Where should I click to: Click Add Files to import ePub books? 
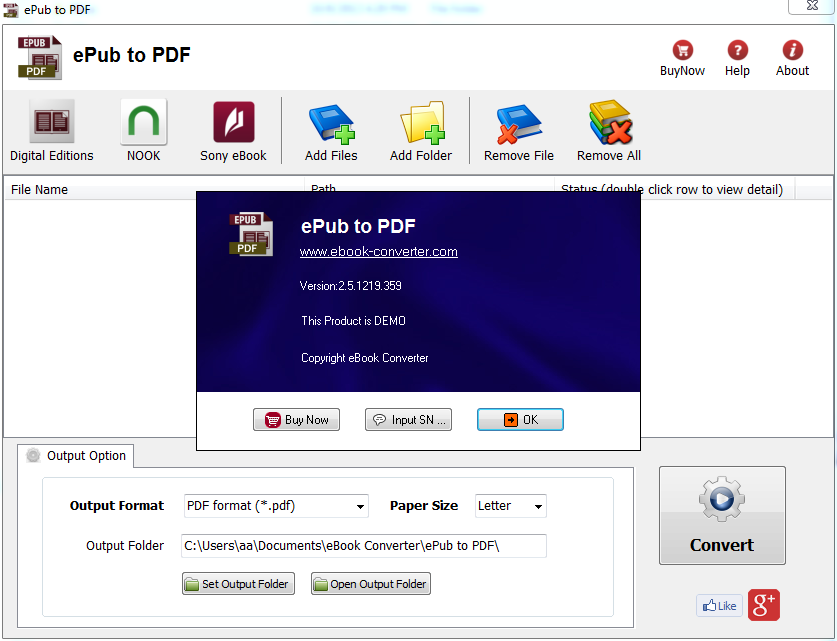[x=331, y=130]
